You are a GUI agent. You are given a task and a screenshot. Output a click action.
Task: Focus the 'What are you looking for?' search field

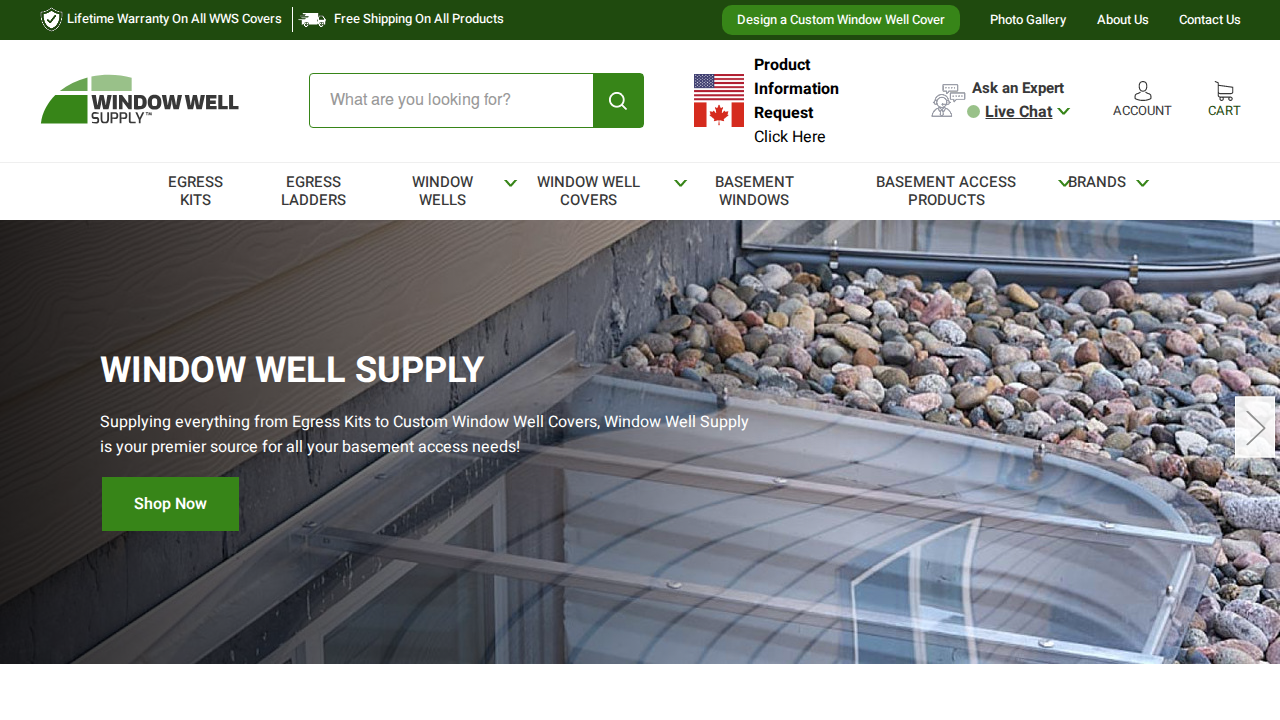[451, 100]
